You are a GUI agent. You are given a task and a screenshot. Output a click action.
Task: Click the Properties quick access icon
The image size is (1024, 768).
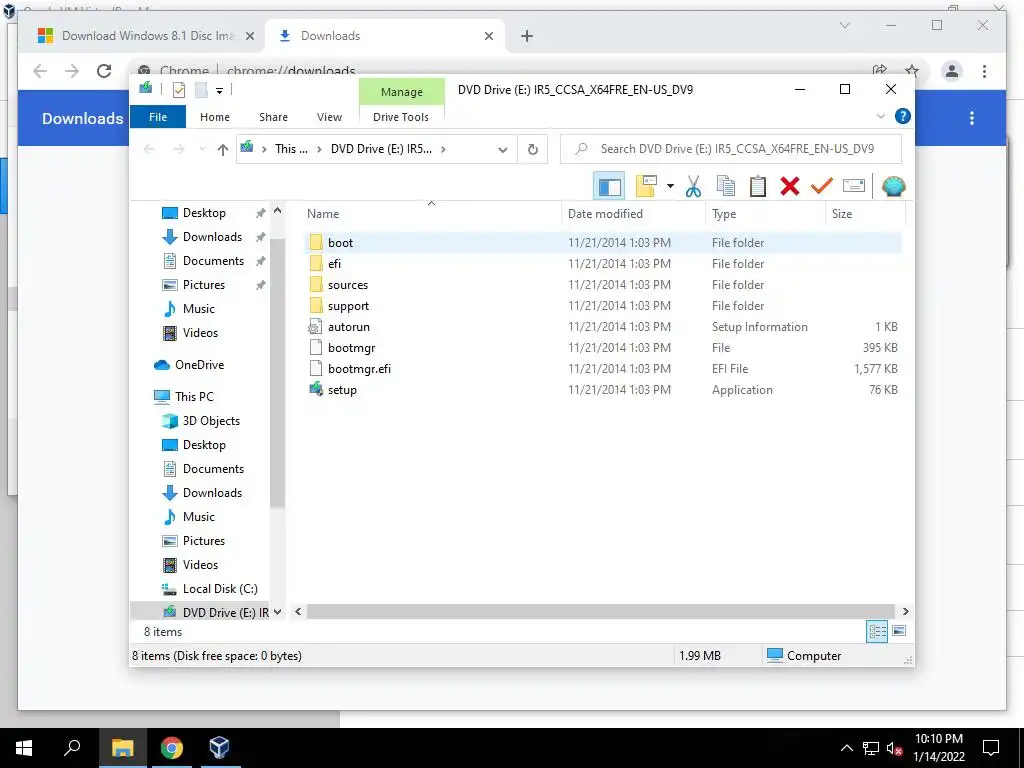coord(179,90)
